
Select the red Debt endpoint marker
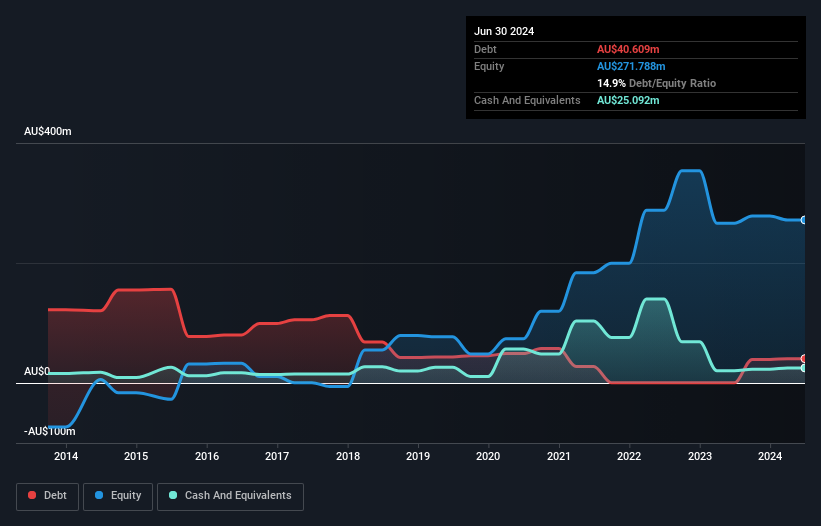[x=804, y=359]
